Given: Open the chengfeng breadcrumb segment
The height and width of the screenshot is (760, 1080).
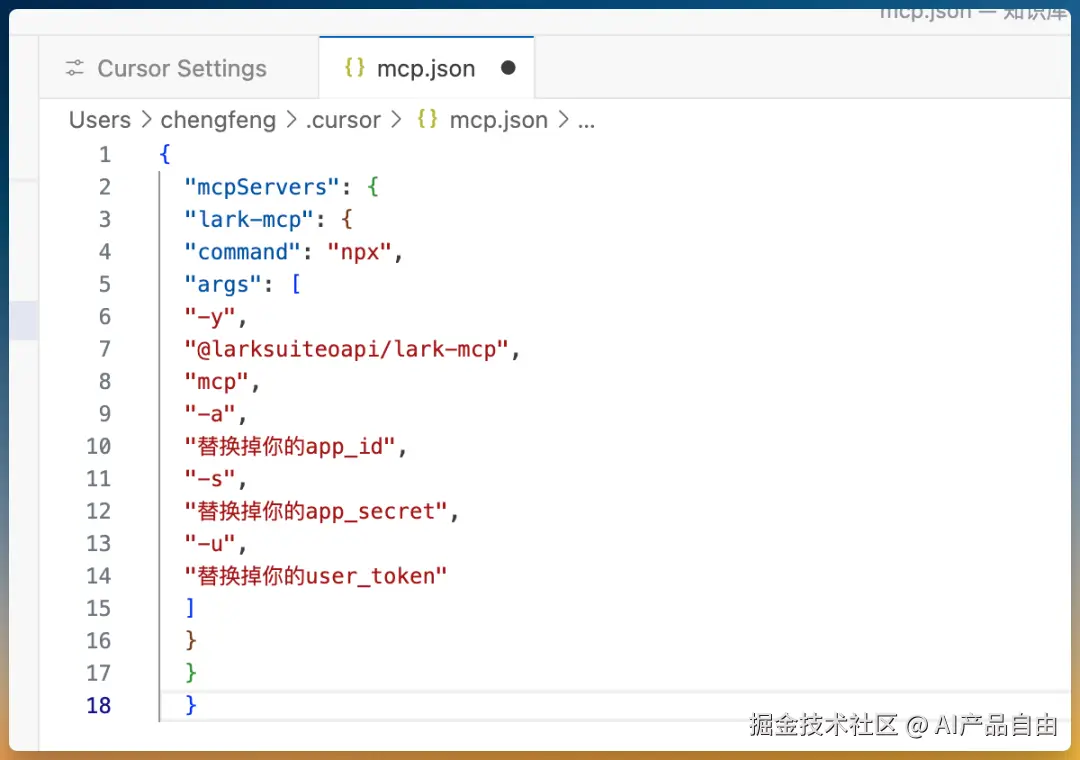Looking at the screenshot, I should pyautogui.click(x=218, y=120).
